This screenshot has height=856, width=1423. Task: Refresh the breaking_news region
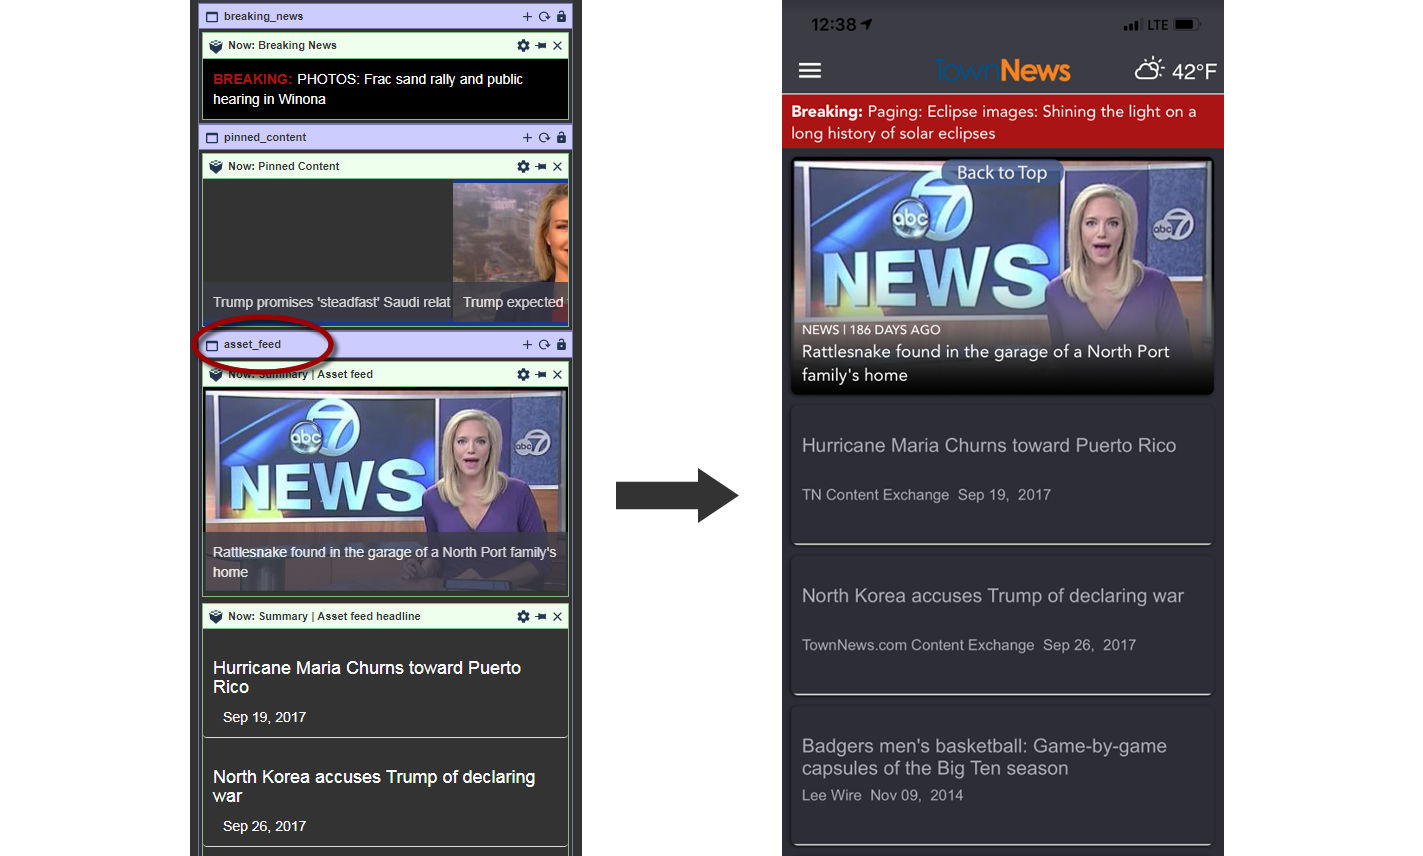point(544,16)
